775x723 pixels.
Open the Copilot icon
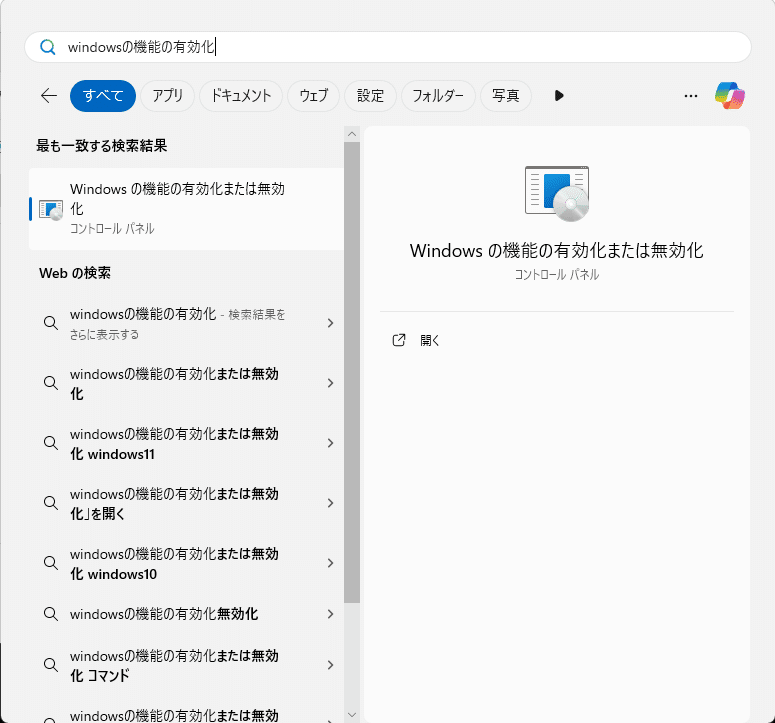coord(730,95)
